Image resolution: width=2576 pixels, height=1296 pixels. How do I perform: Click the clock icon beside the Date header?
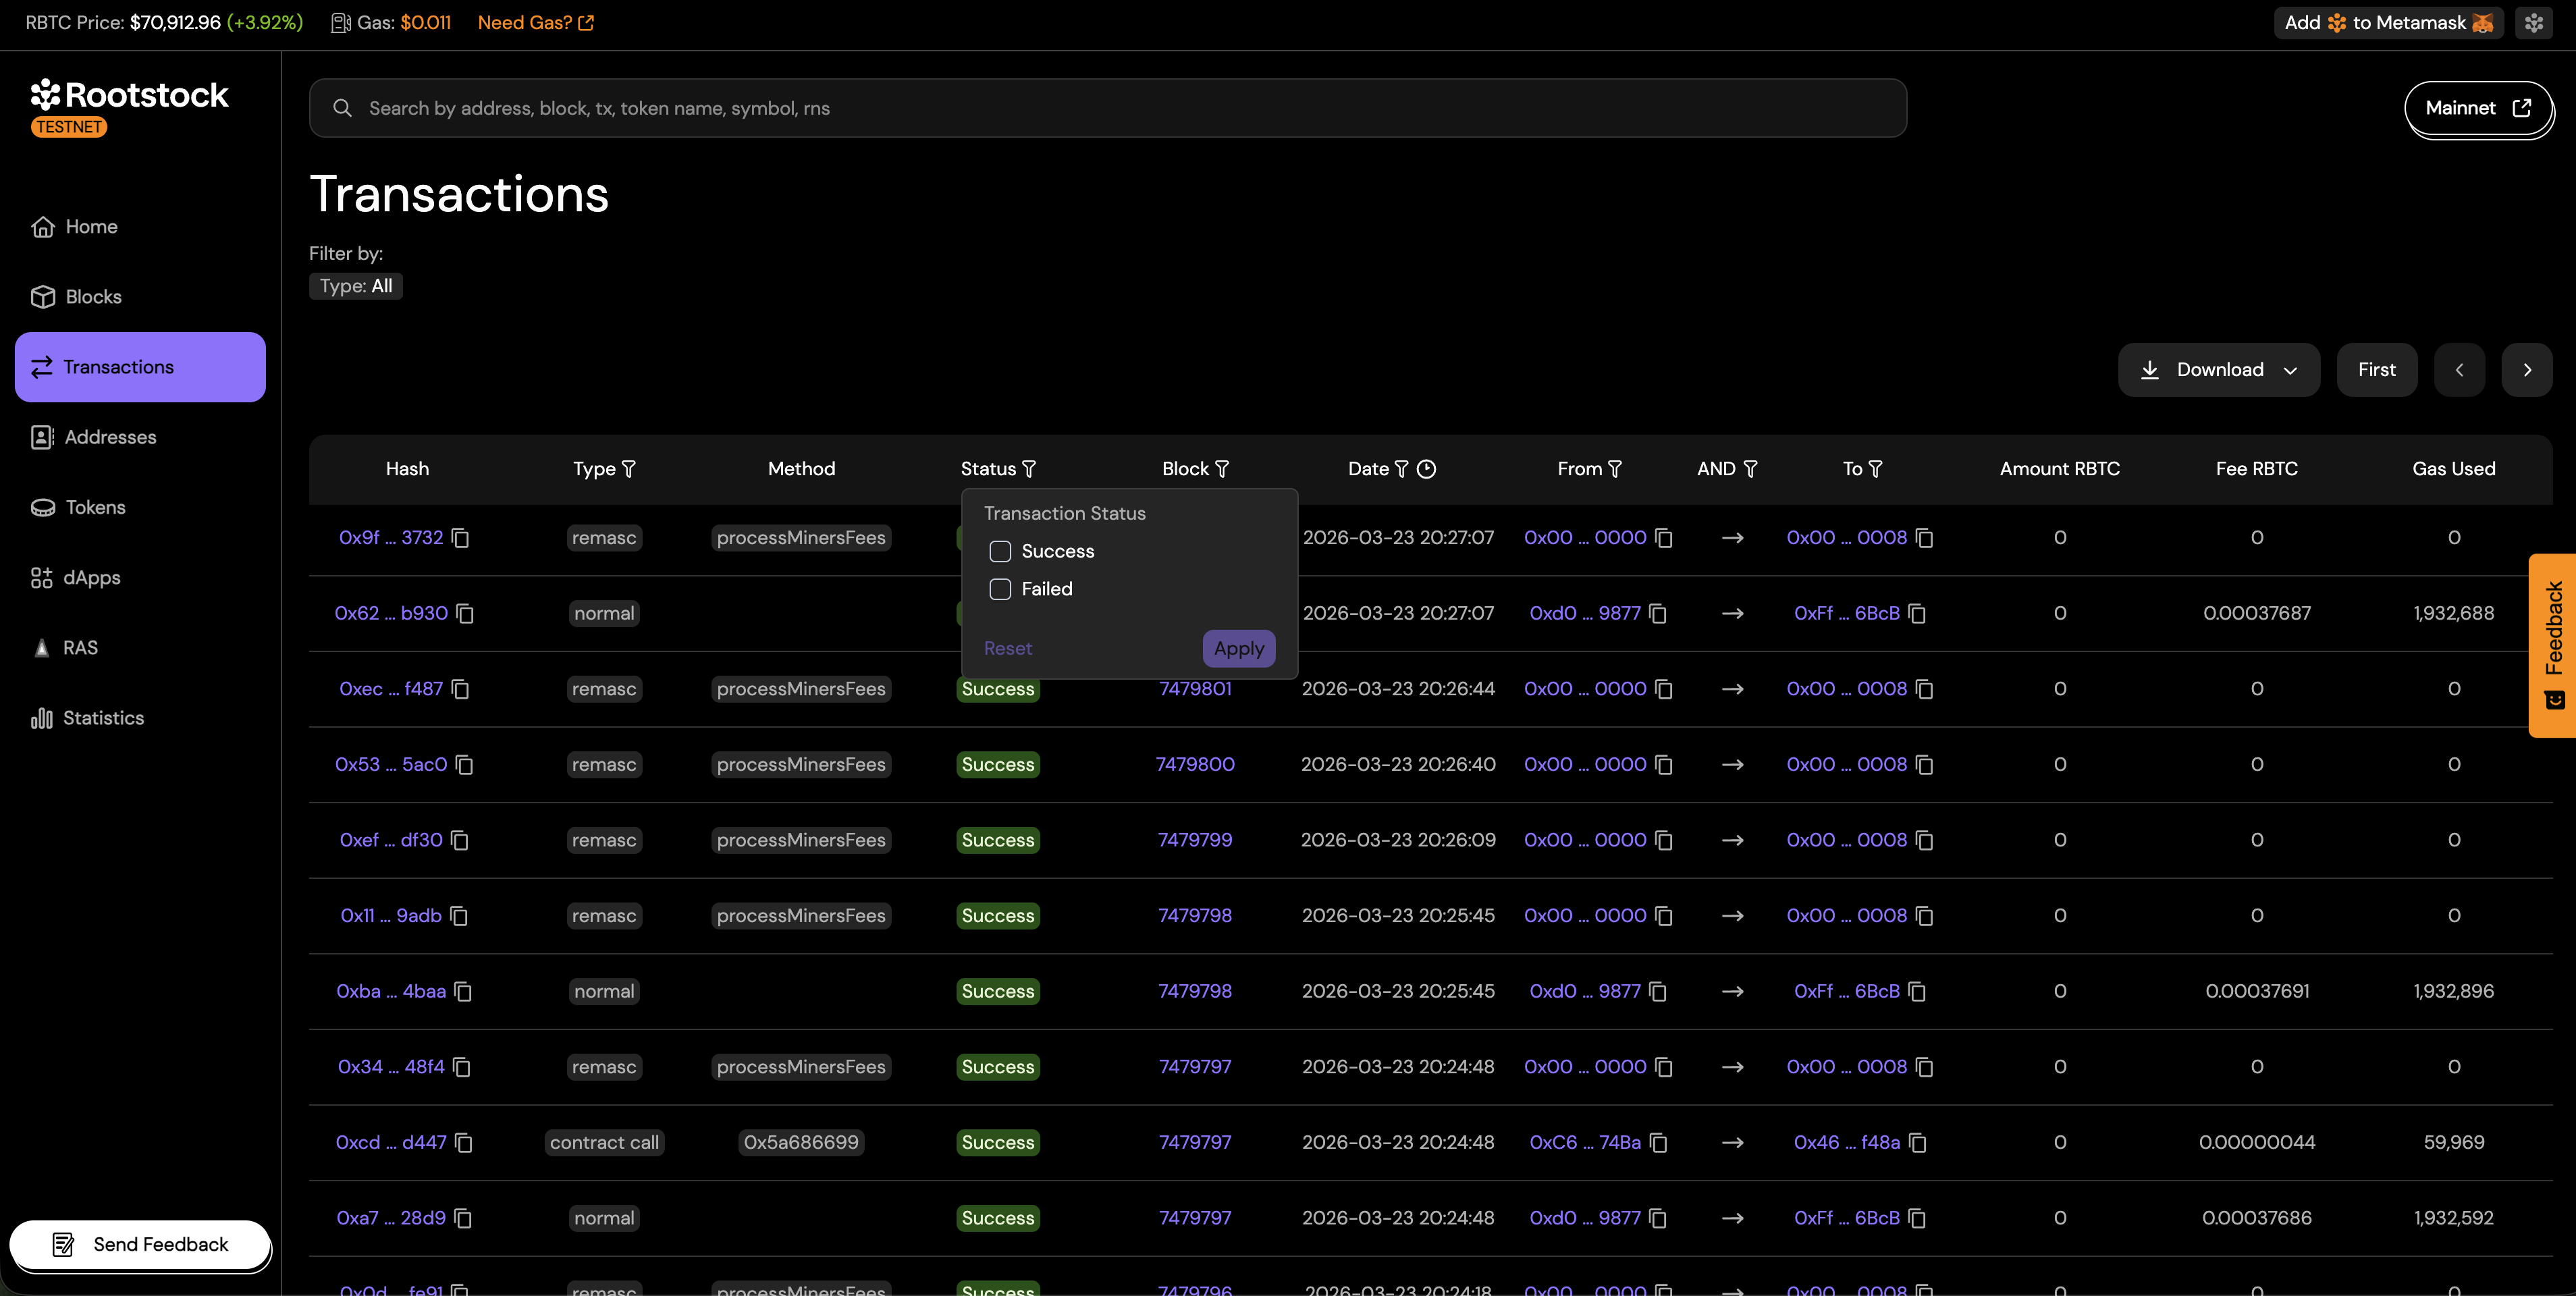coord(1427,468)
